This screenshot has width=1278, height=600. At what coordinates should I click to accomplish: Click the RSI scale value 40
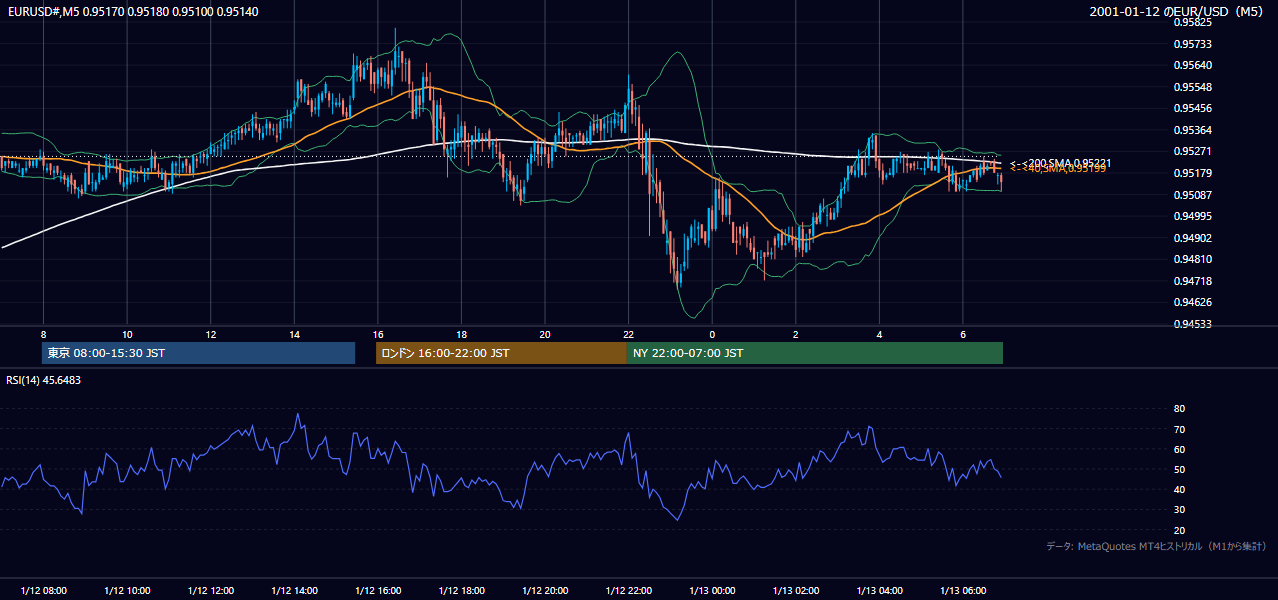pos(1179,490)
